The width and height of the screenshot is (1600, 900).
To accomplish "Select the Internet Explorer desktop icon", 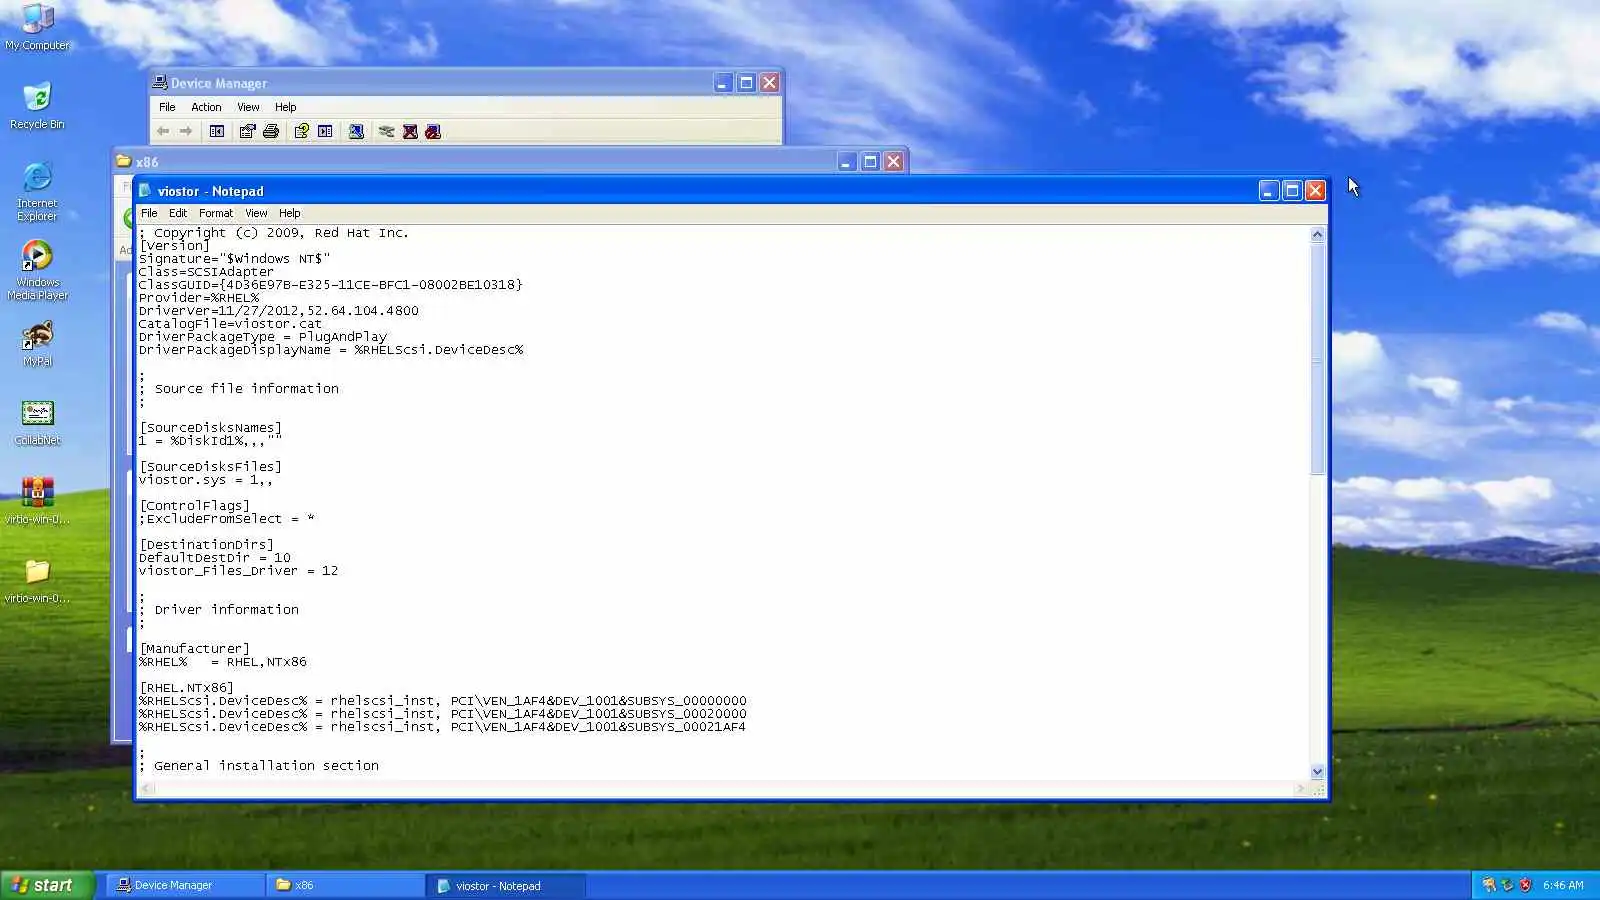I will (37, 191).
